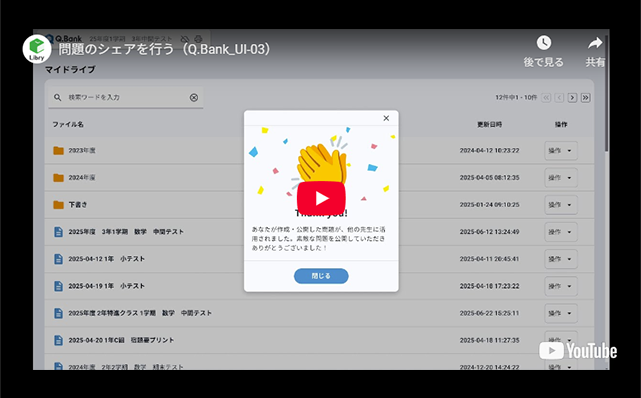Click document icon of 2025-04-12 1年 小テスト
This screenshot has width=641, height=398.
point(58,259)
